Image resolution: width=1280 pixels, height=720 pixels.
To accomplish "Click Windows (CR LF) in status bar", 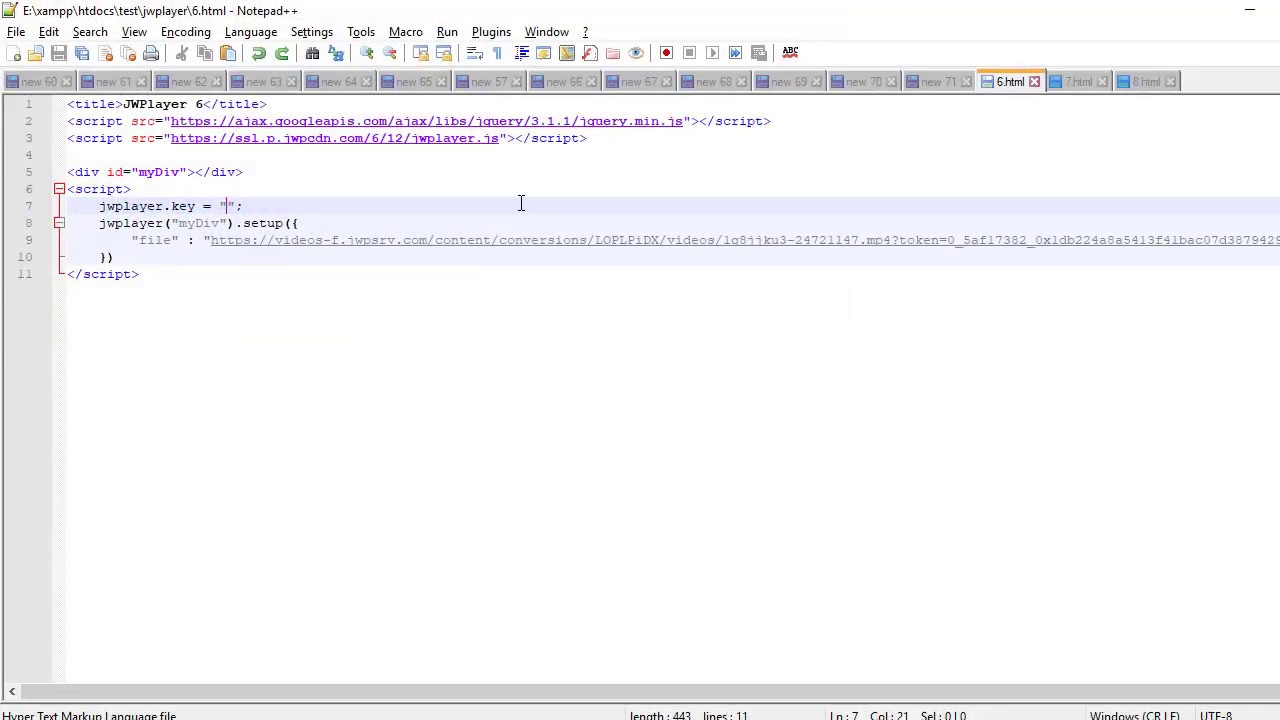I will (x=1134, y=715).
